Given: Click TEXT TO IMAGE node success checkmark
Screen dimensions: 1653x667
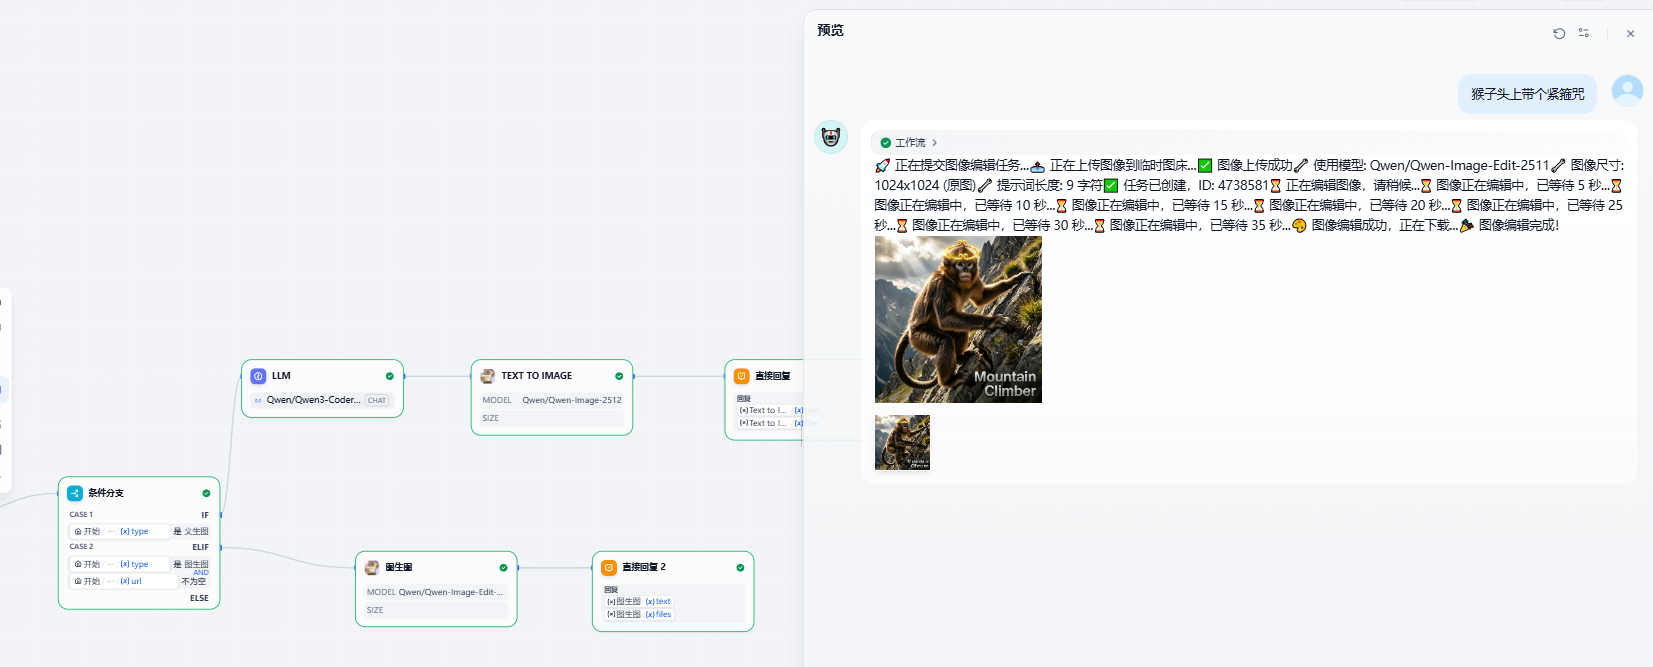Looking at the screenshot, I should click(x=619, y=376).
